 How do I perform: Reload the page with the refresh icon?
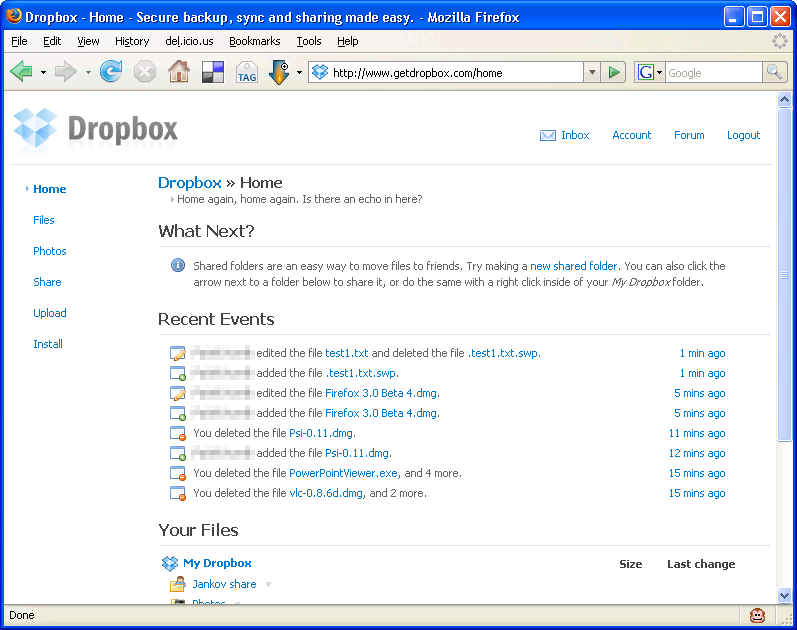click(111, 71)
